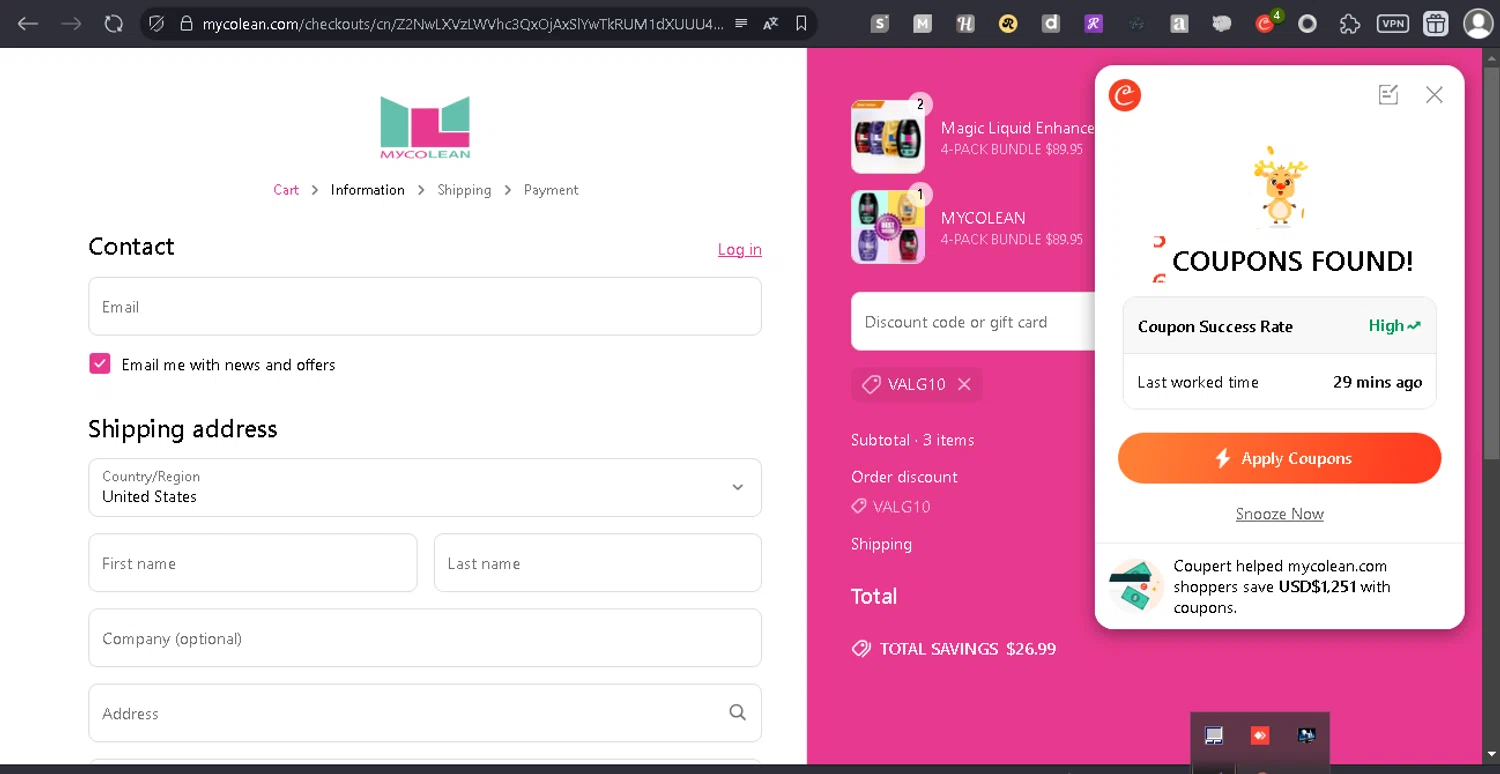
Task: Open the tracking protection shield icon
Action: (x=156, y=23)
